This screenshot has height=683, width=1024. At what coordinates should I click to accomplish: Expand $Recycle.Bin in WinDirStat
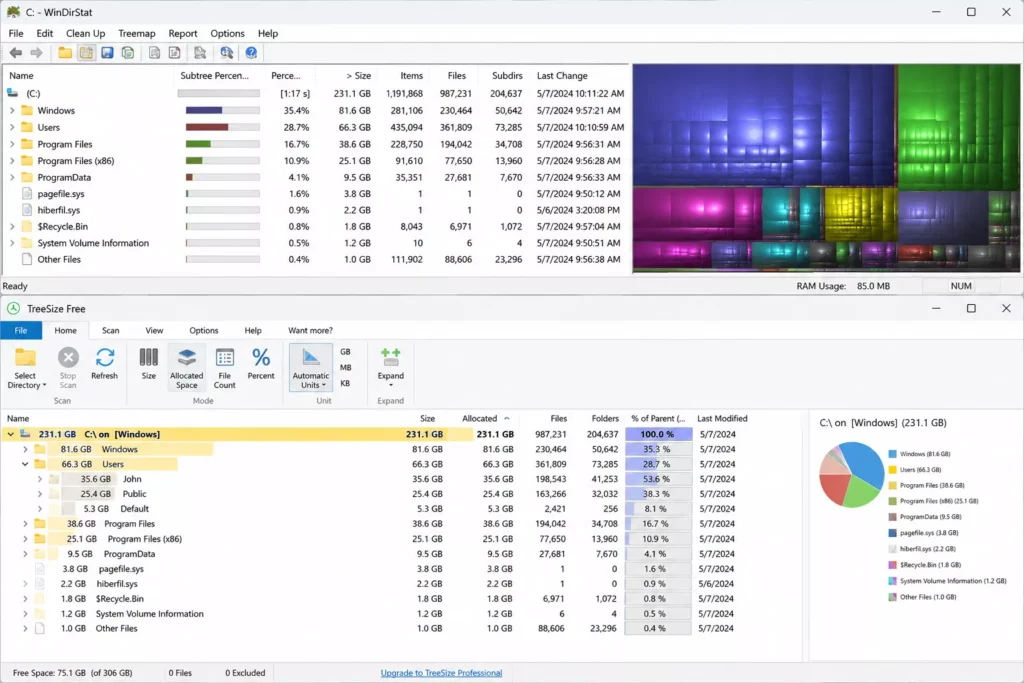(12, 227)
